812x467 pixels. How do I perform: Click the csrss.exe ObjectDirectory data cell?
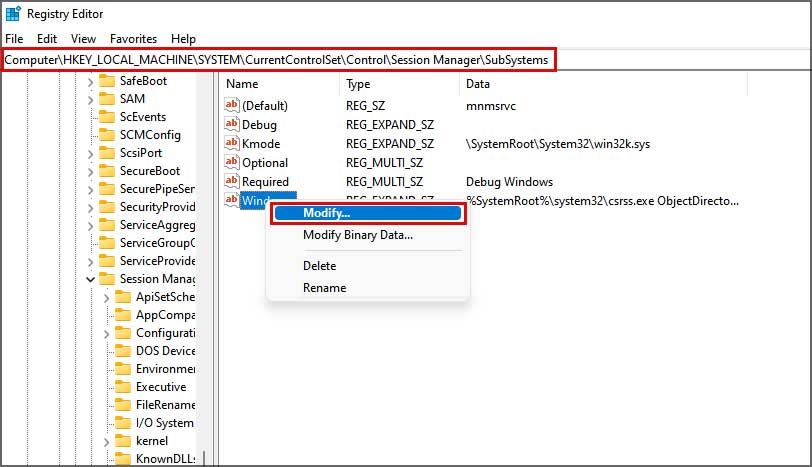click(602, 201)
